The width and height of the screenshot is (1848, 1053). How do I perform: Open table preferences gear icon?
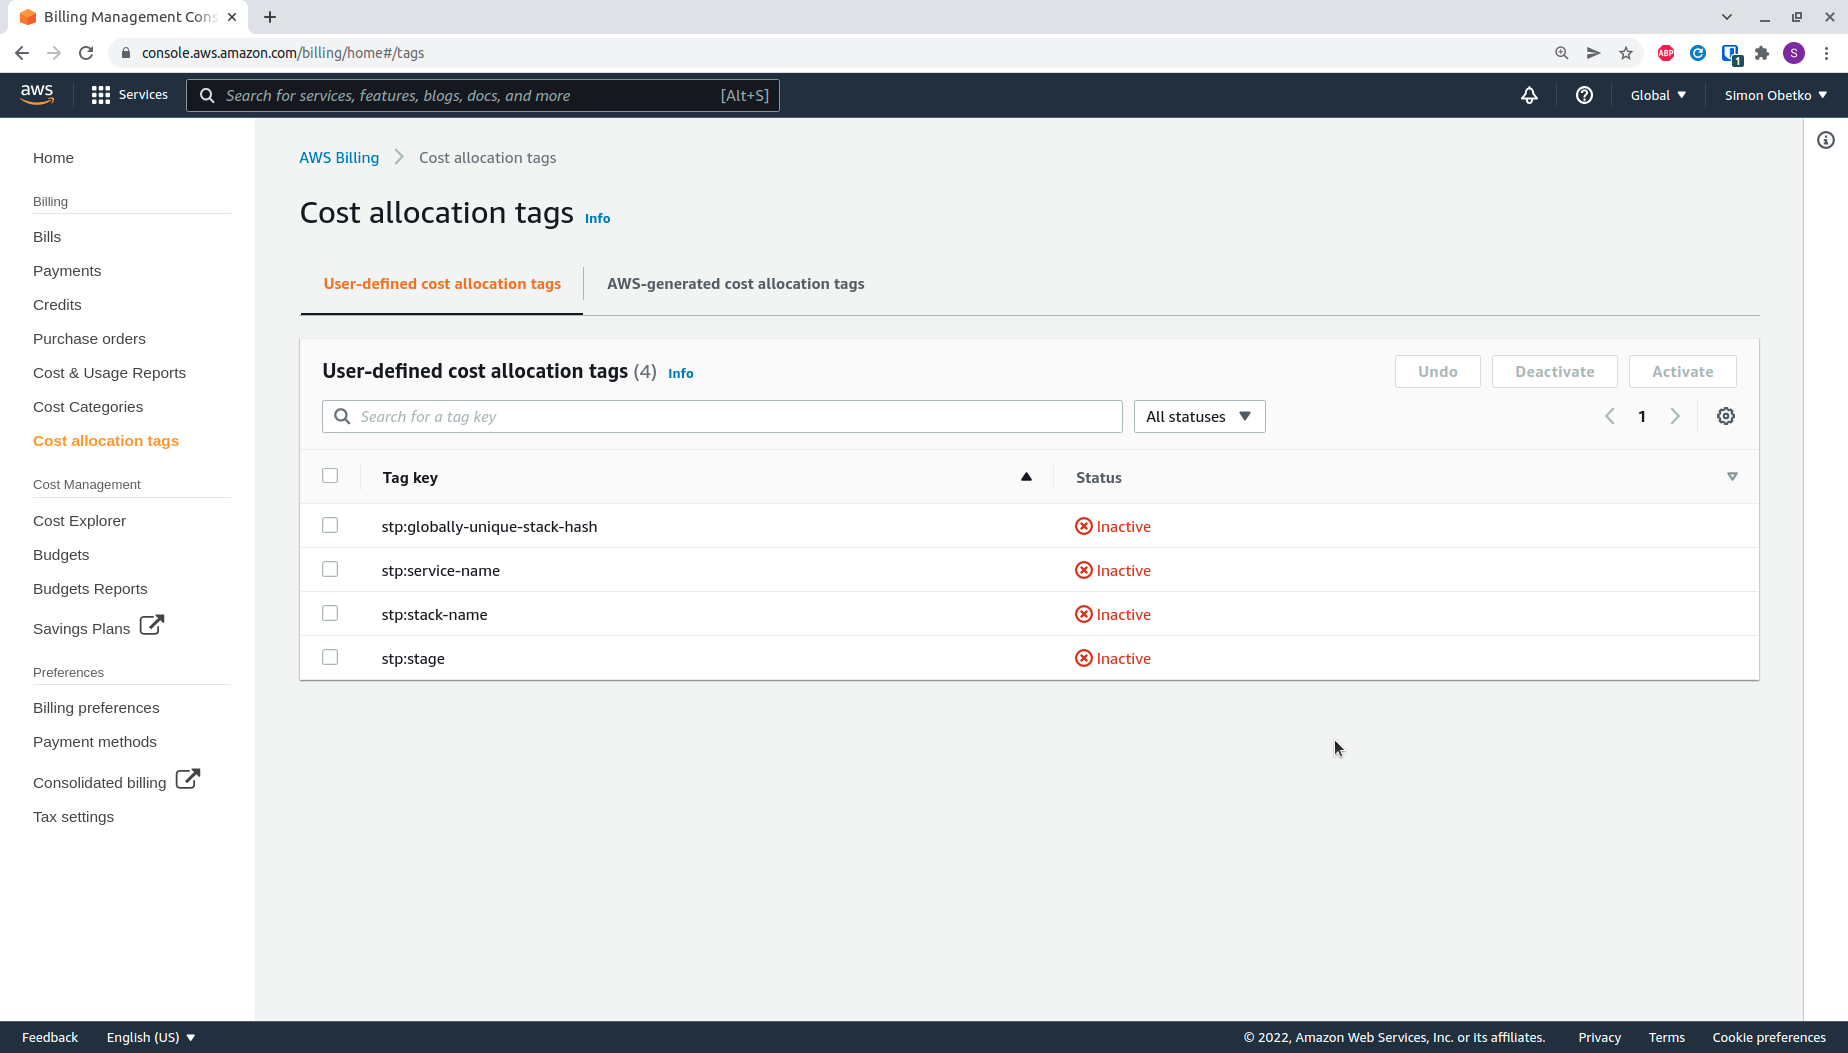point(1726,416)
